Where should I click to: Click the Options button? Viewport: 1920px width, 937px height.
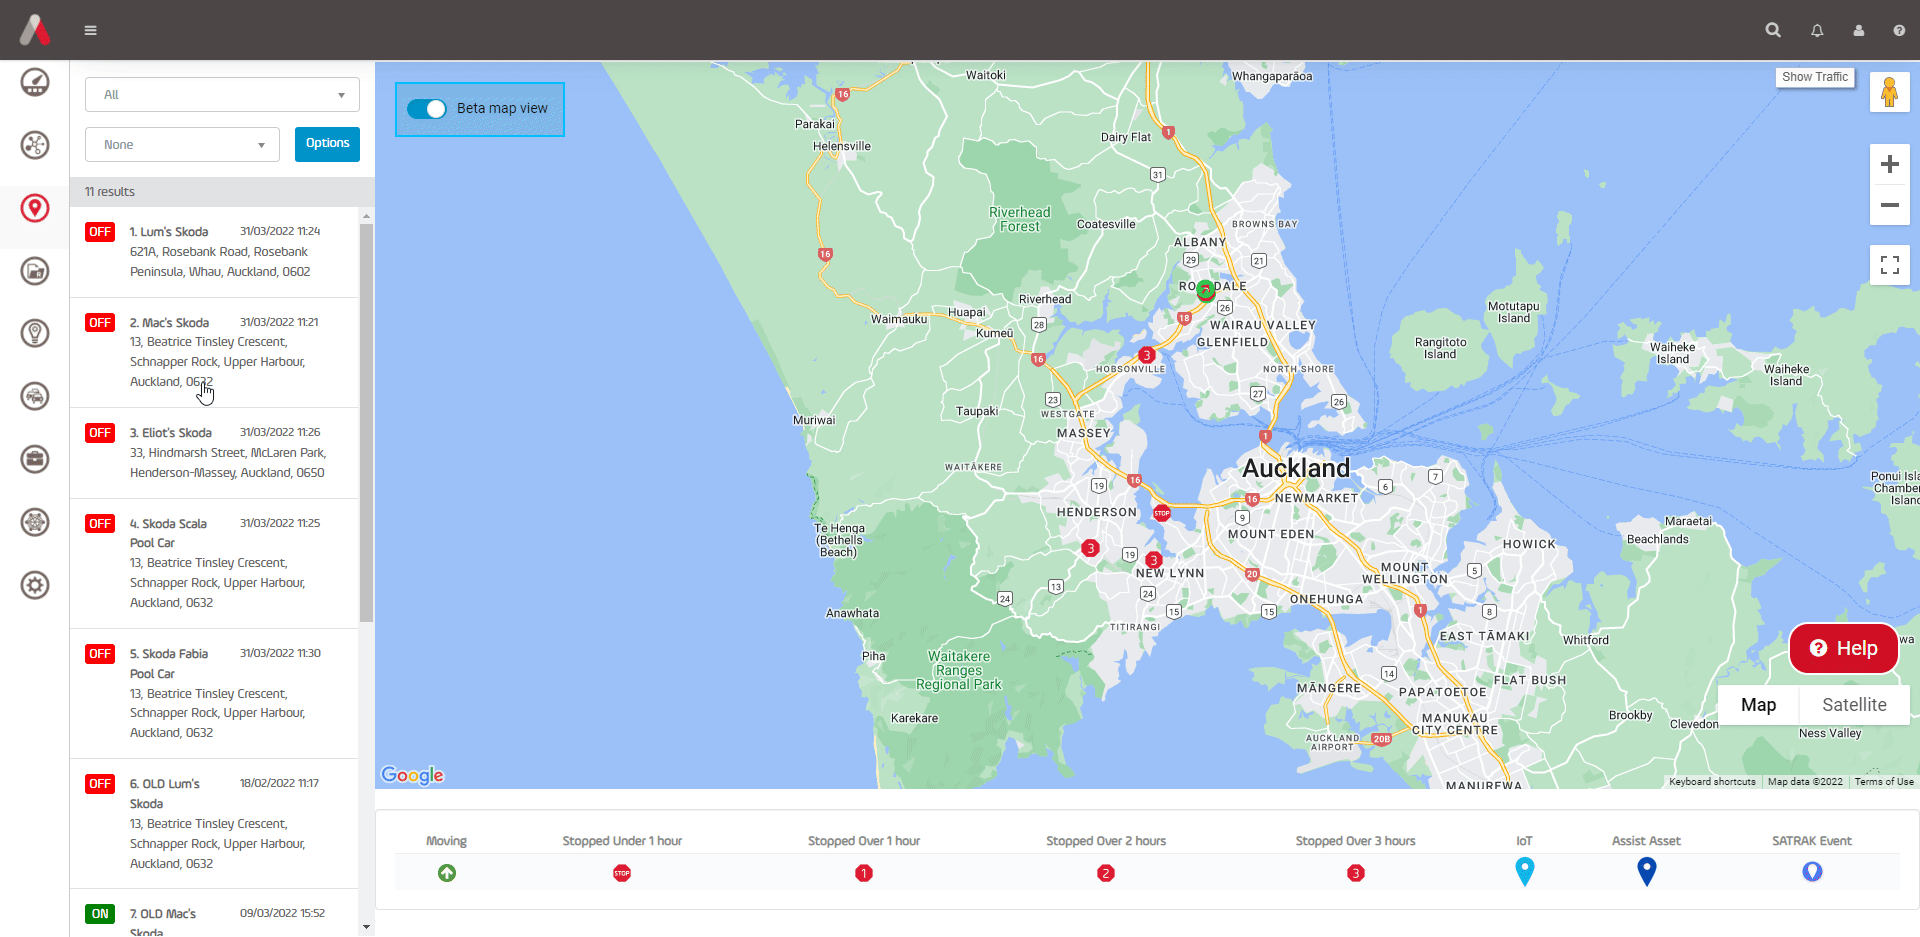pos(327,144)
